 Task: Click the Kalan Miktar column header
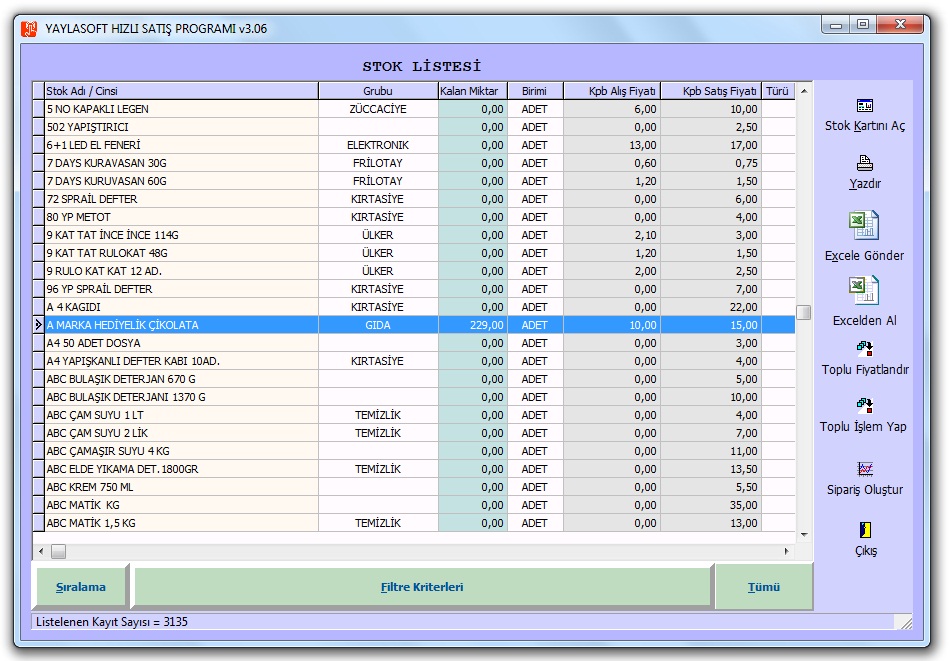pyautogui.click(x=473, y=91)
